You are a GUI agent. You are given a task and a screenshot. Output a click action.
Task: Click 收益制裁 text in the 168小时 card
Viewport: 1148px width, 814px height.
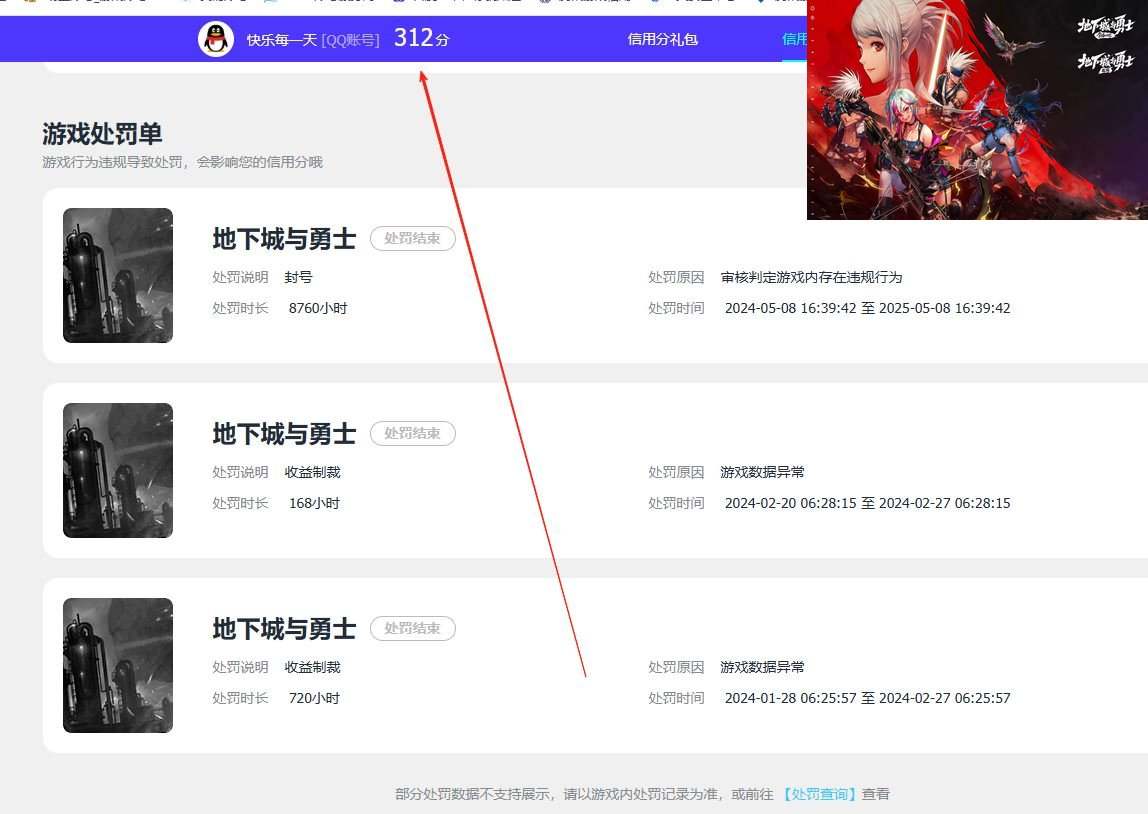pyautogui.click(x=313, y=472)
